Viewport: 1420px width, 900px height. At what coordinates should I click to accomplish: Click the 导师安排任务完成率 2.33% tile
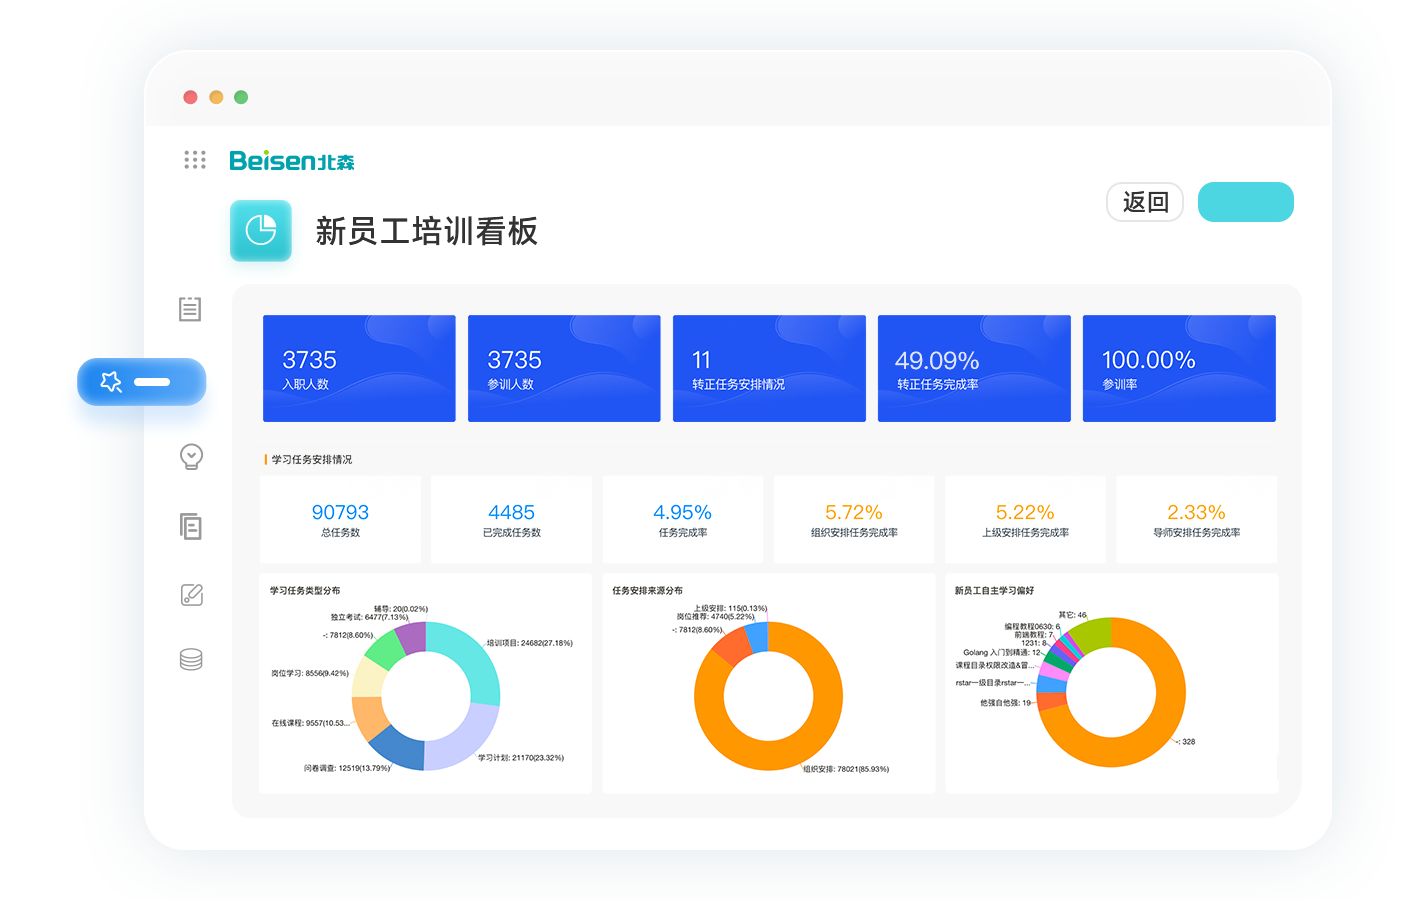1196,520
